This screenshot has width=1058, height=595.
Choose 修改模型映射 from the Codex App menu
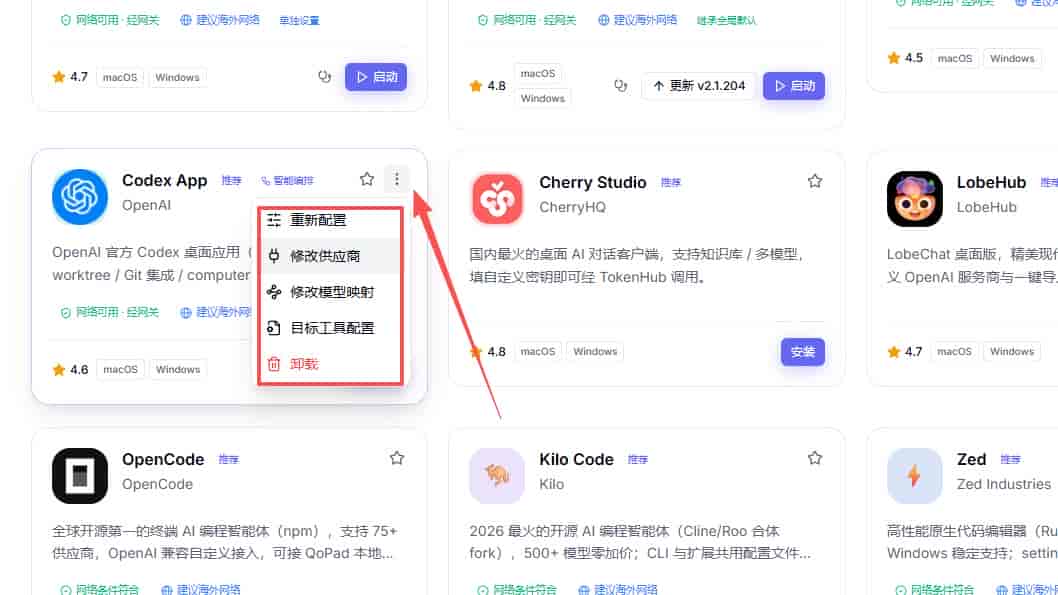click(330, 291)
